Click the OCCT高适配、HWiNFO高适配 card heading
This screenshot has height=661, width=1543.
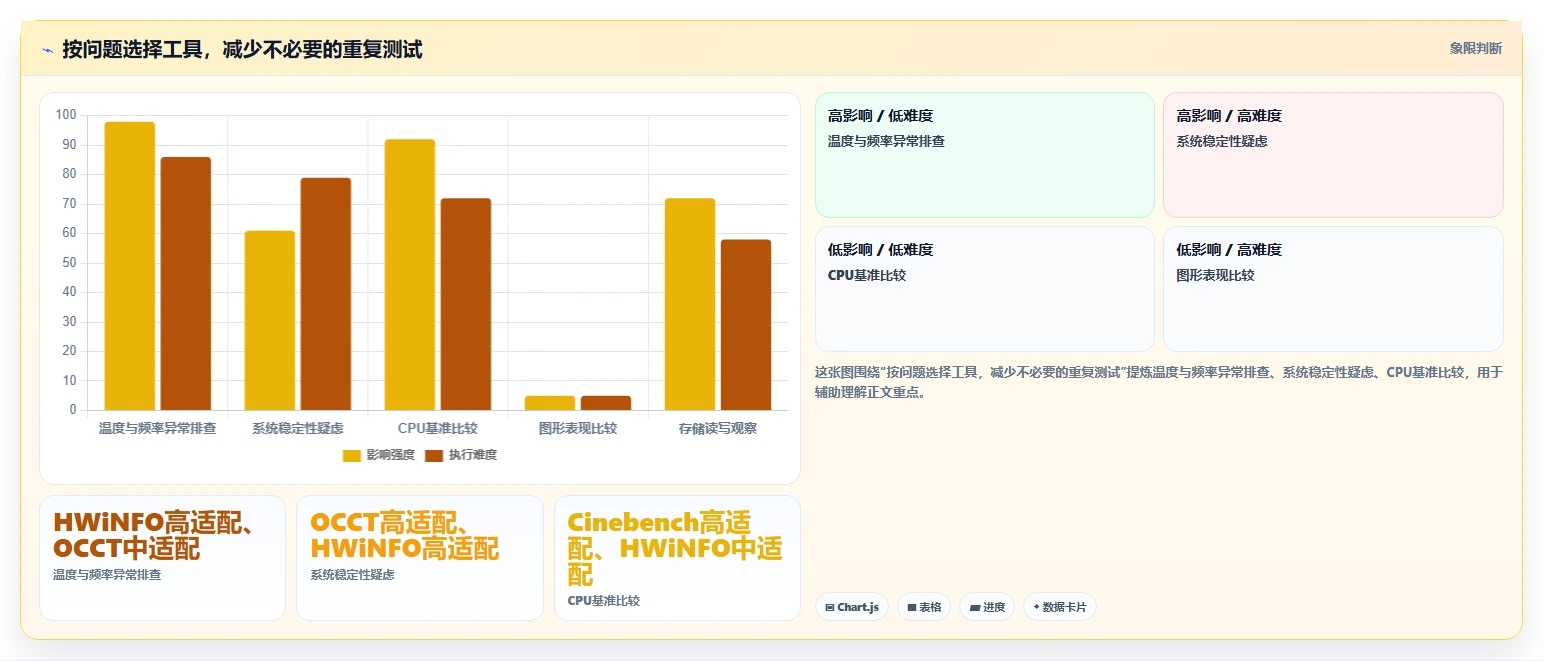(405, 535)
